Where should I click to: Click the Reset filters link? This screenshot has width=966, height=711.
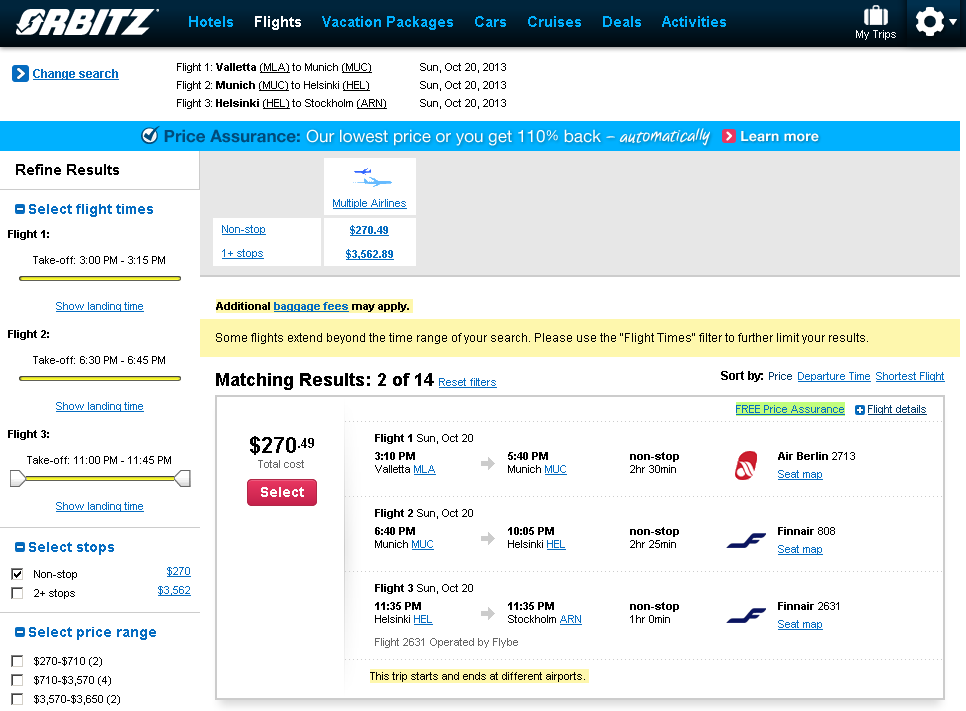coord(467,383)
